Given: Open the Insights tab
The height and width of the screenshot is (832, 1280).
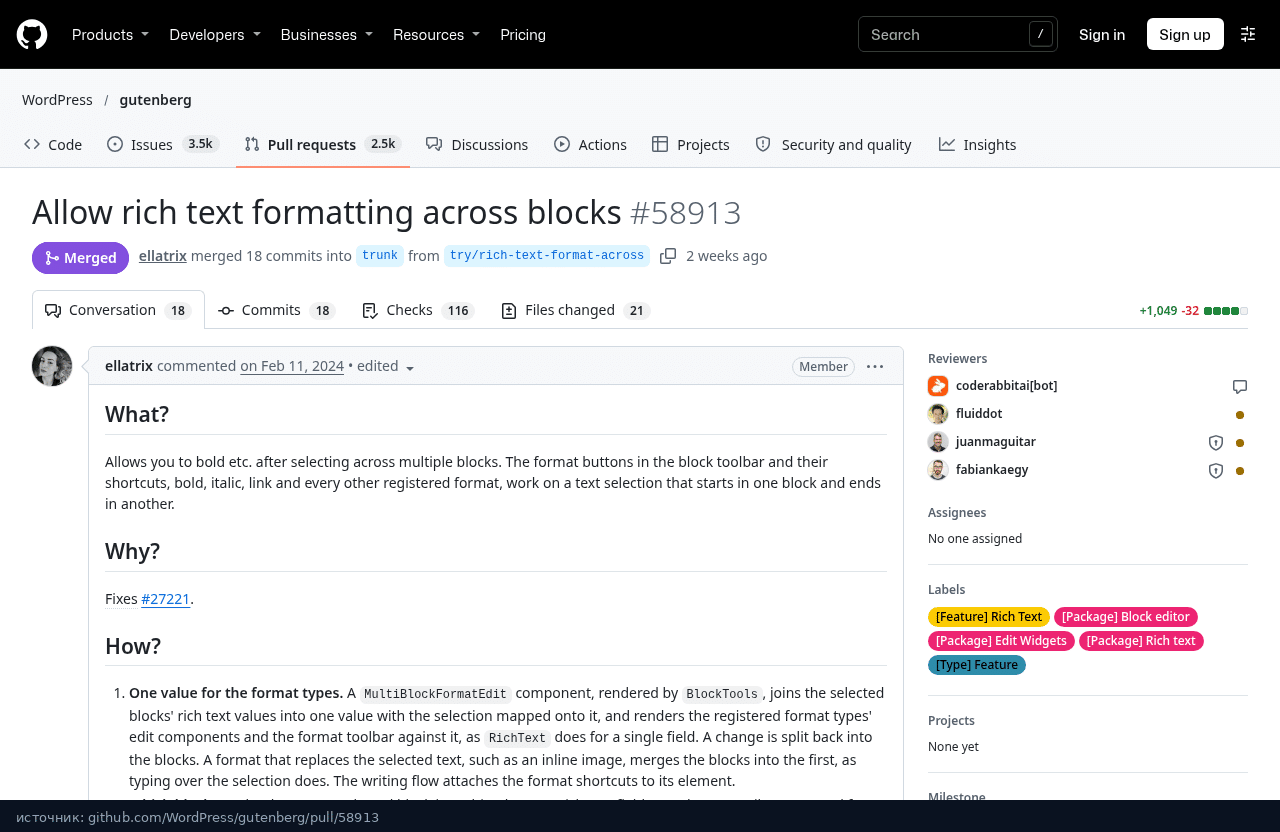Looking at the screenshot, I should click(978, 145).
